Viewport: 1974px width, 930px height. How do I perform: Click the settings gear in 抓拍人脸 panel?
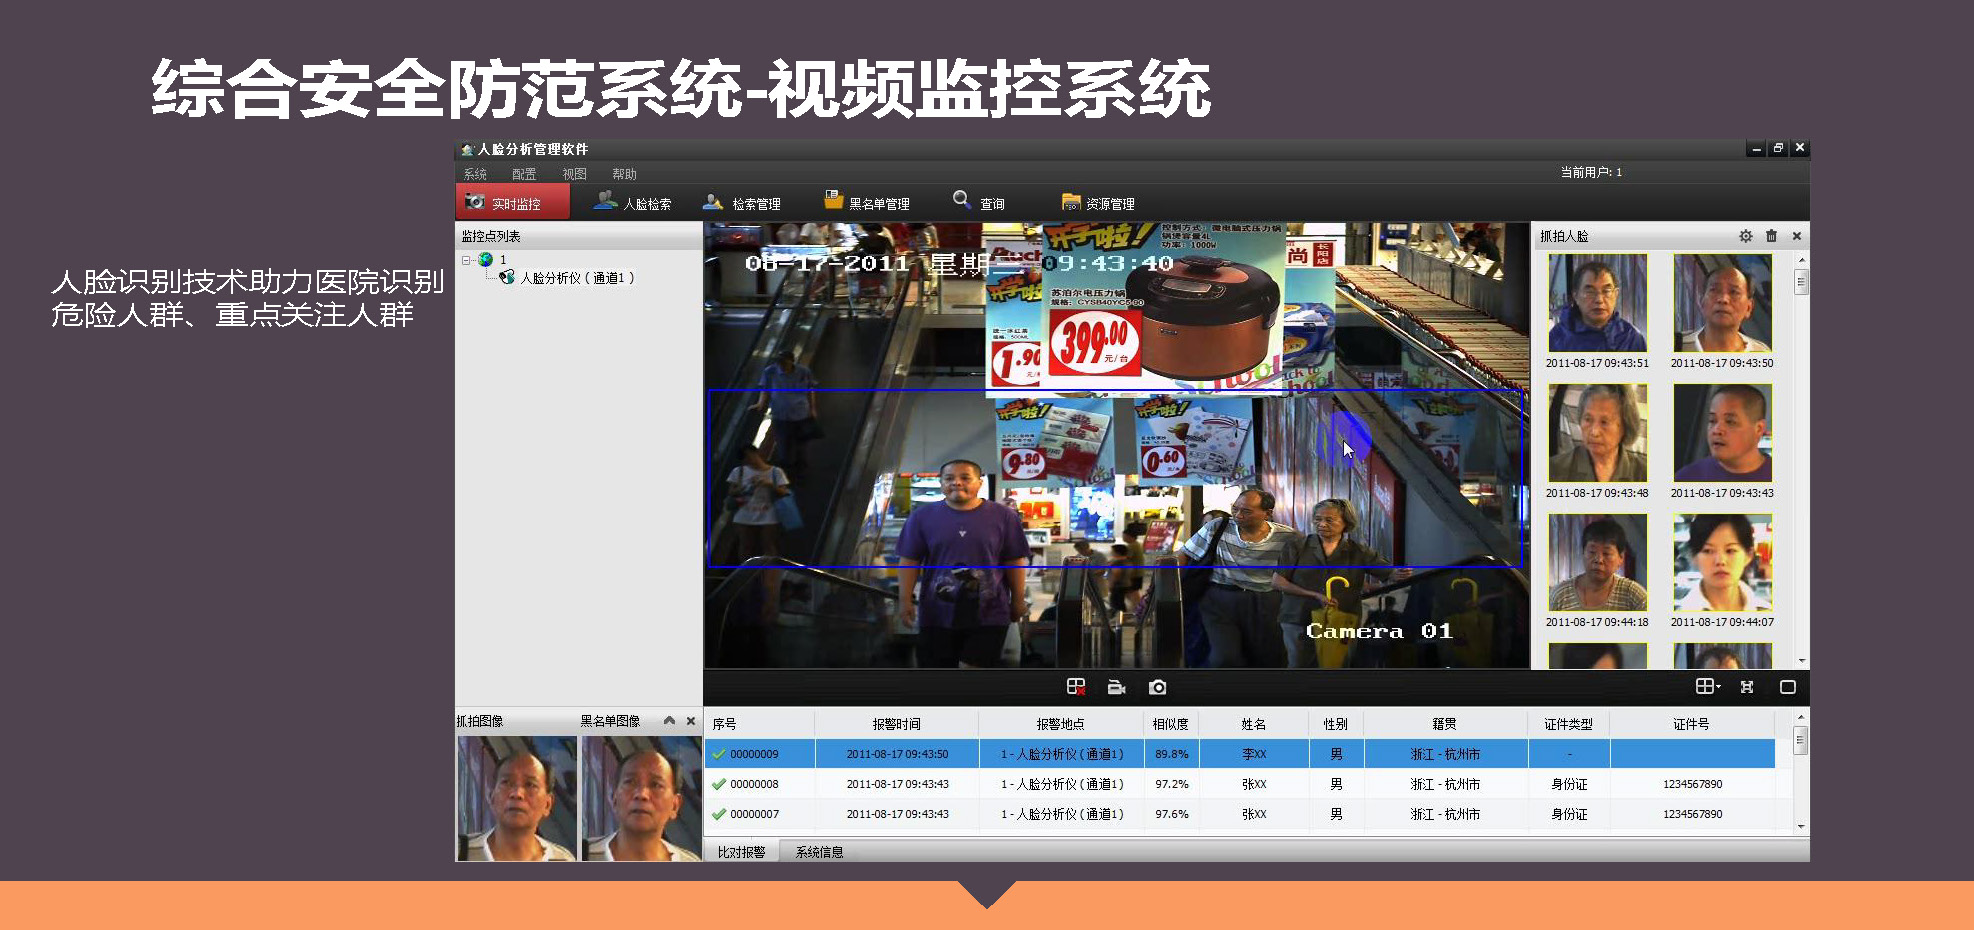1745,236
